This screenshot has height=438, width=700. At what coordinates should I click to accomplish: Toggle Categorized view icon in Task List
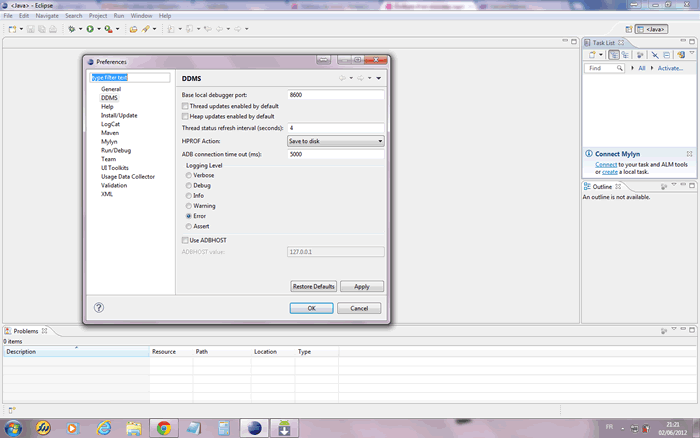(x=614, y=55)
